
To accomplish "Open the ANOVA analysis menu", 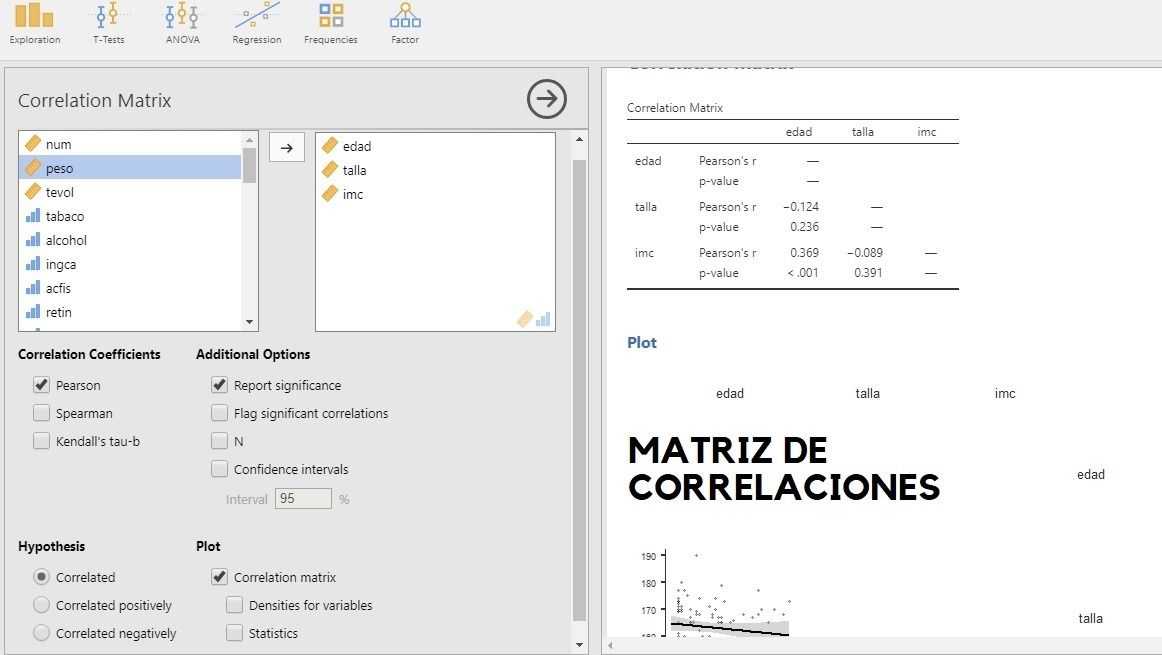I will (182, 24).
